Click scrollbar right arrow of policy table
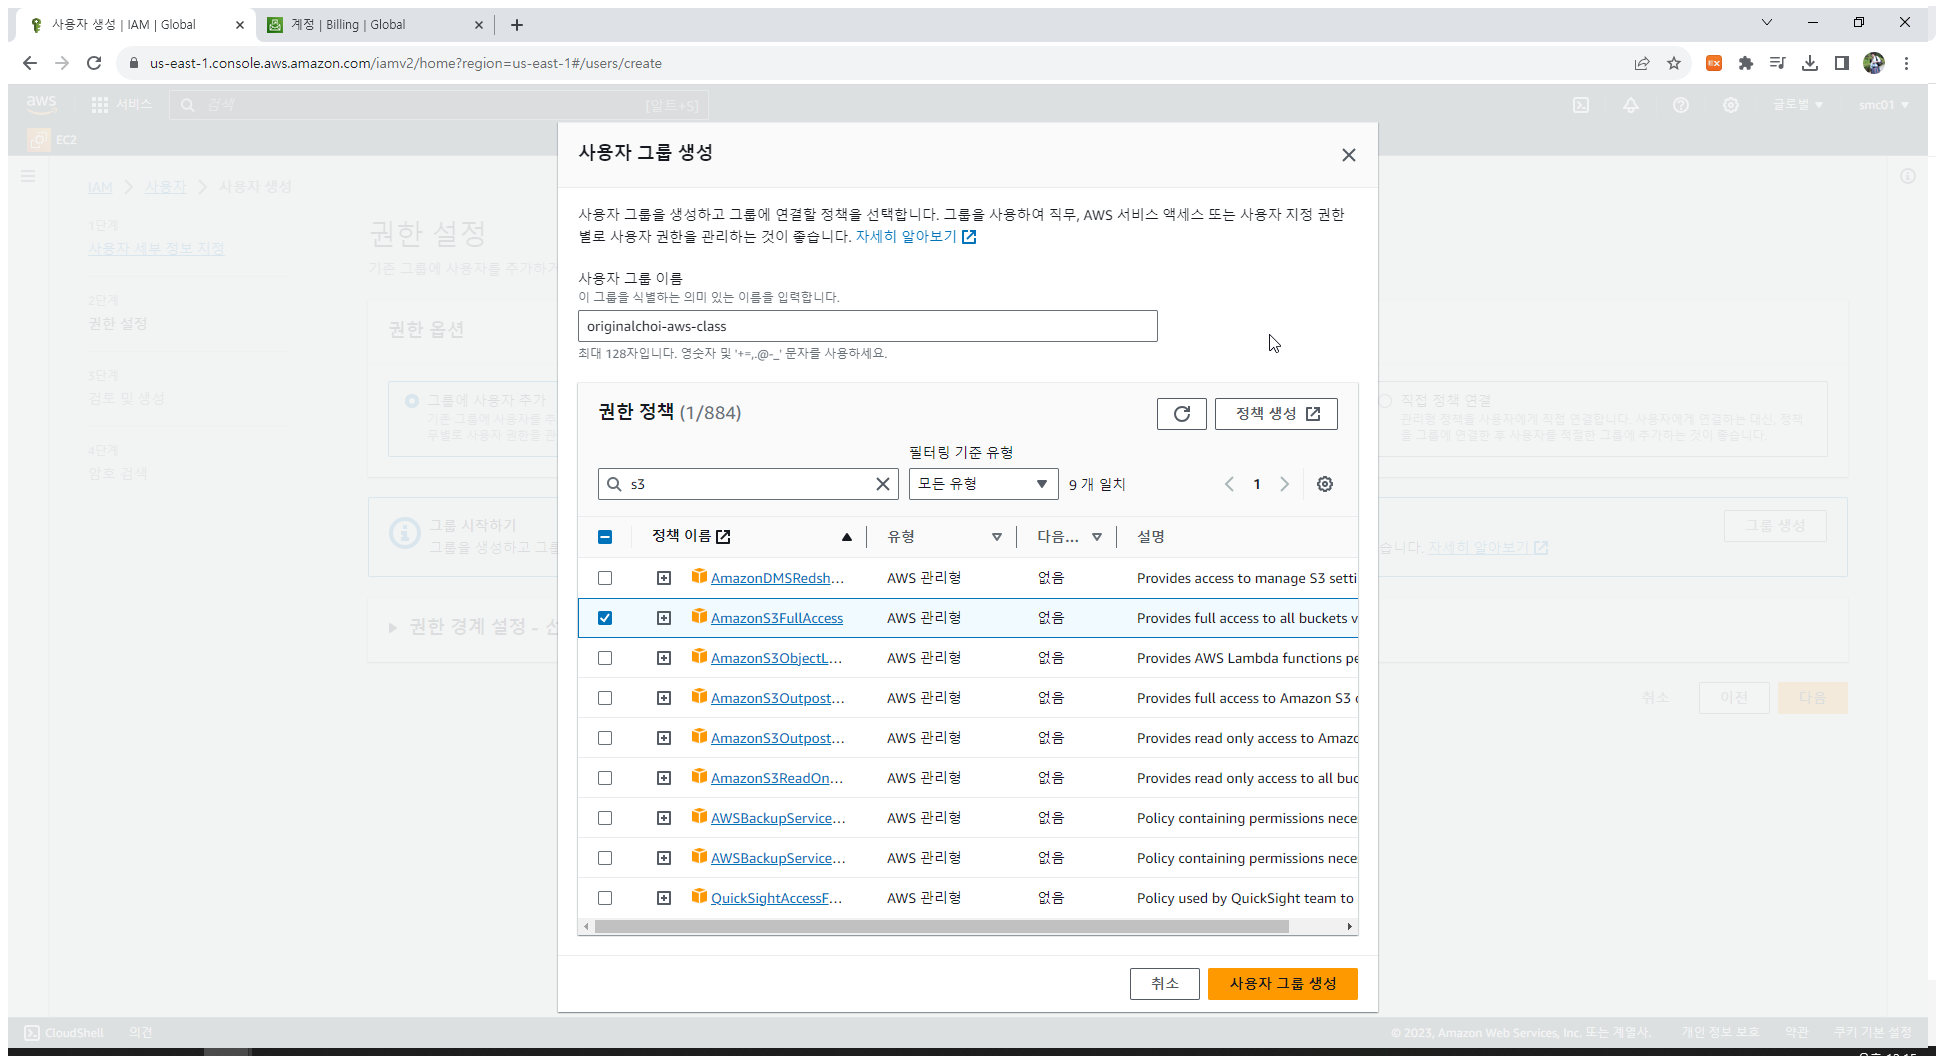The image size is (1936, 1056). (1350, 927)
